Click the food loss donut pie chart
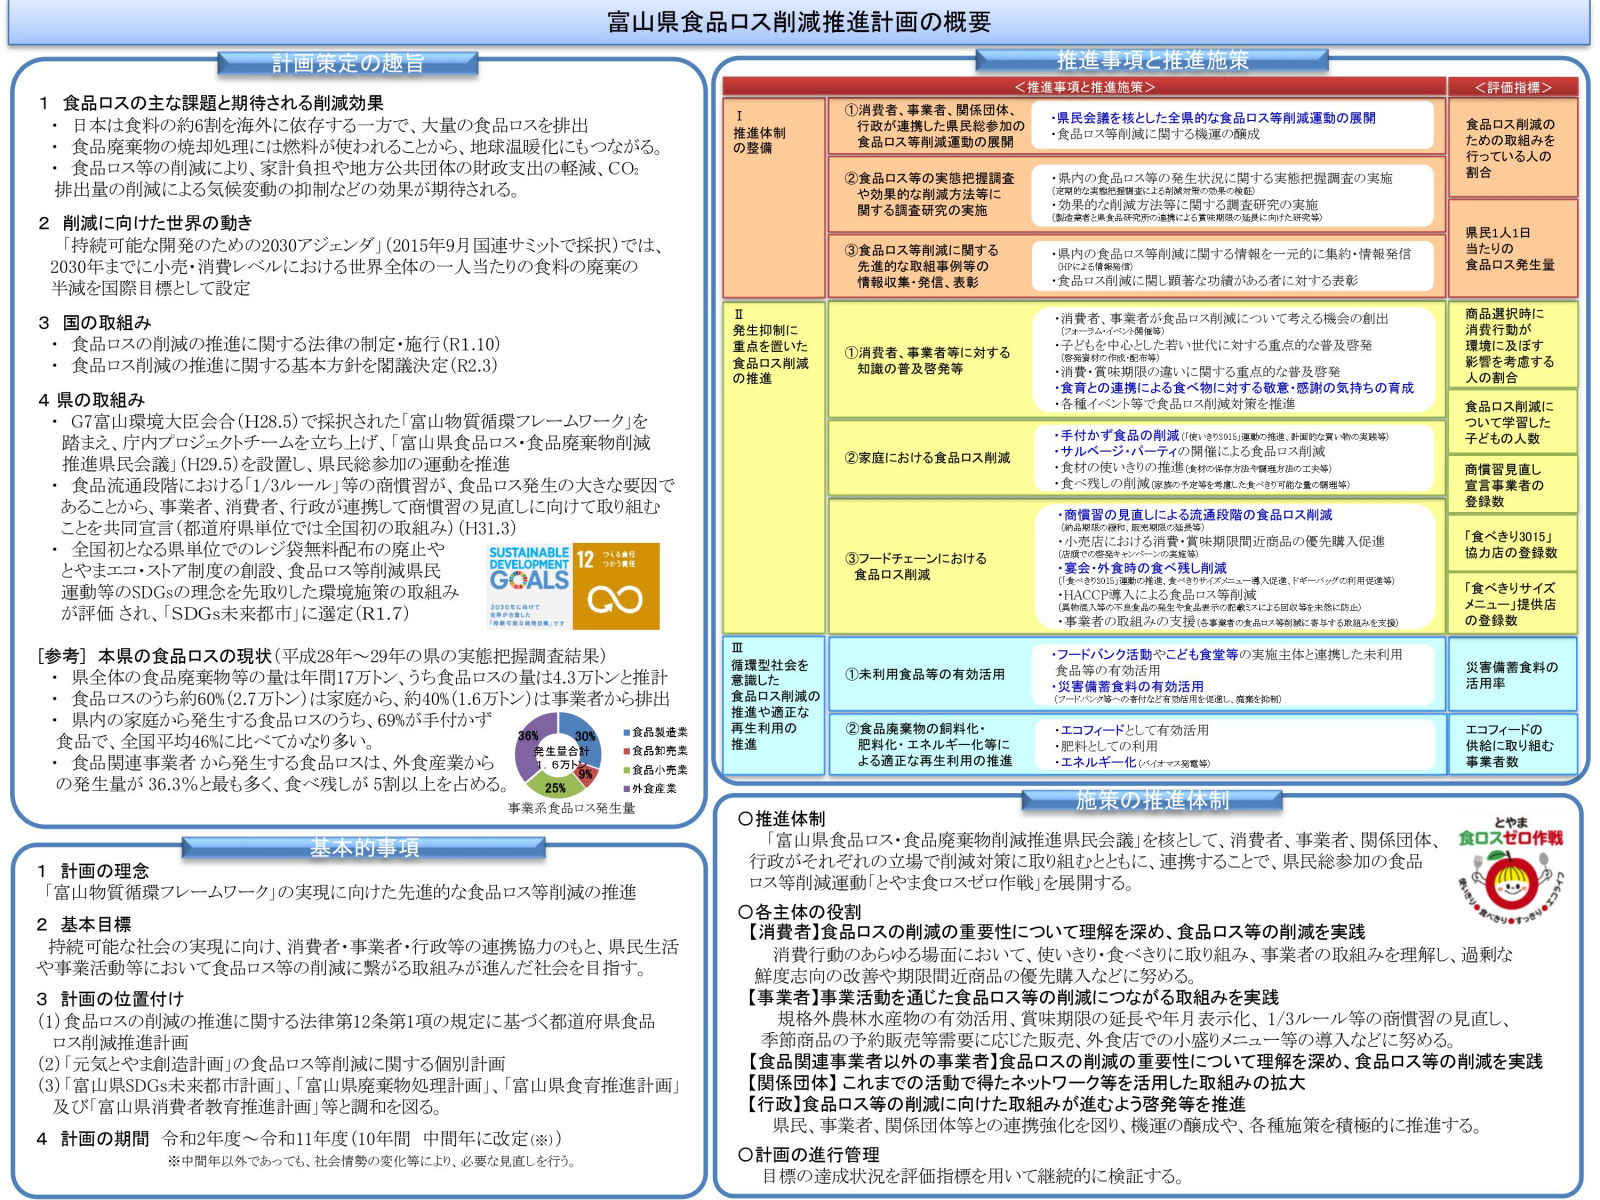Viewport: 1600px width, 1200px height. pos(558,754)
